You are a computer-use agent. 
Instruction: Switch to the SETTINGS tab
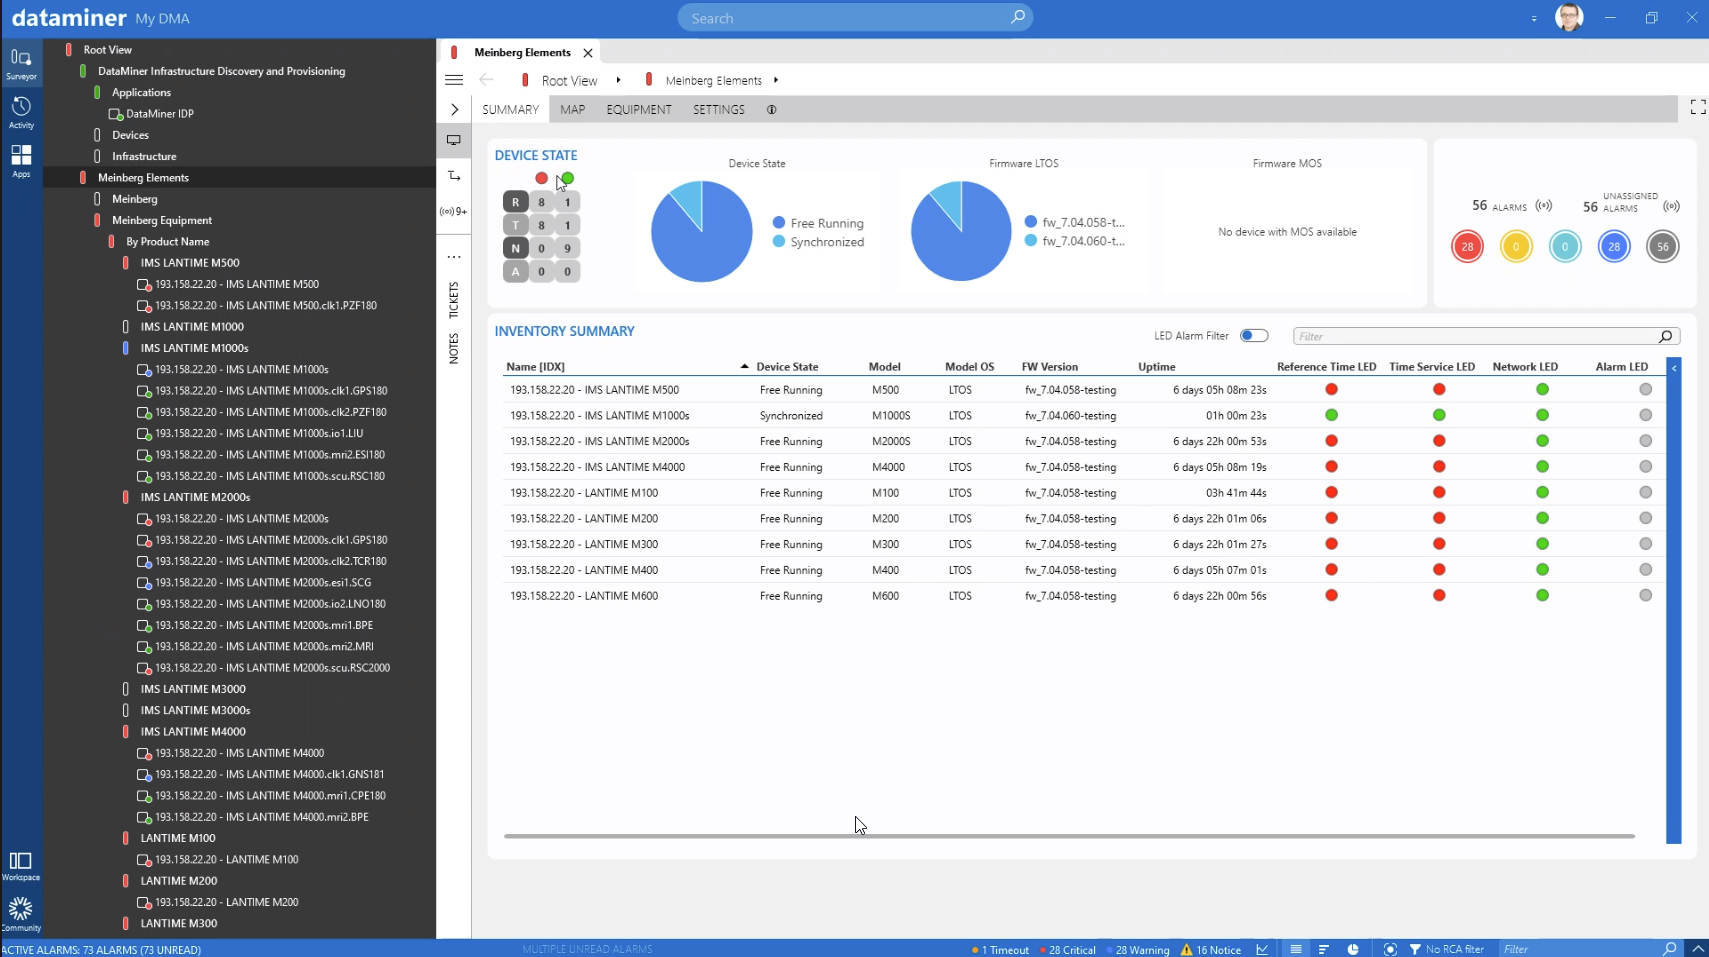(719, 110)
